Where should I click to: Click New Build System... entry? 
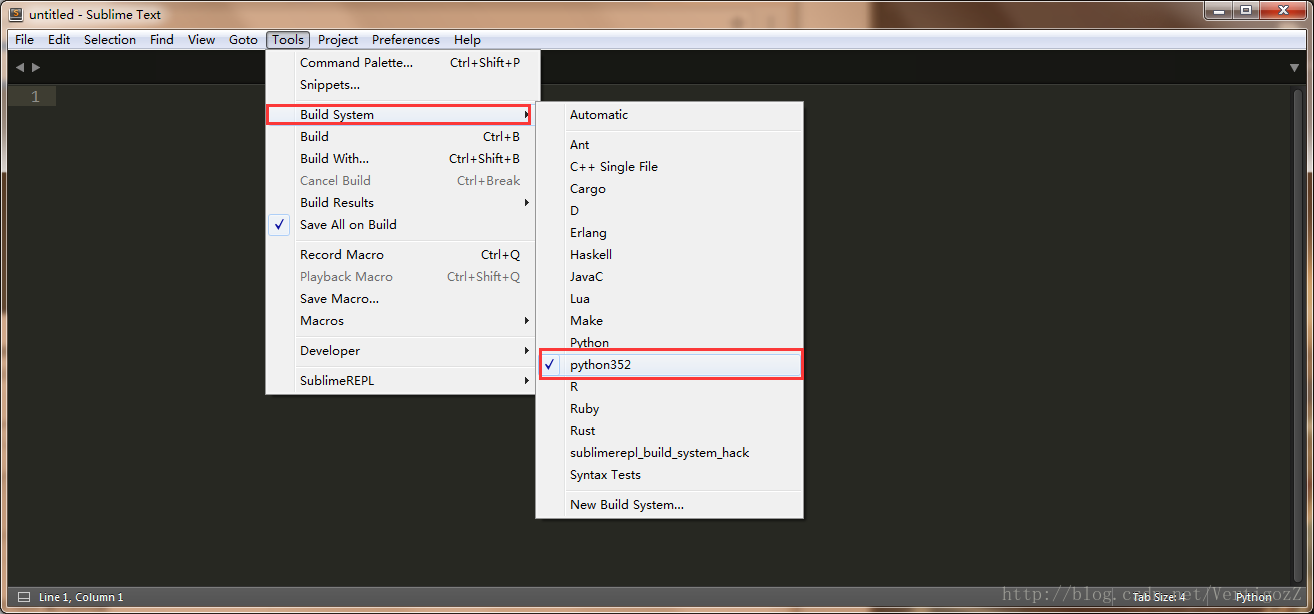click(x=670, y=505)
